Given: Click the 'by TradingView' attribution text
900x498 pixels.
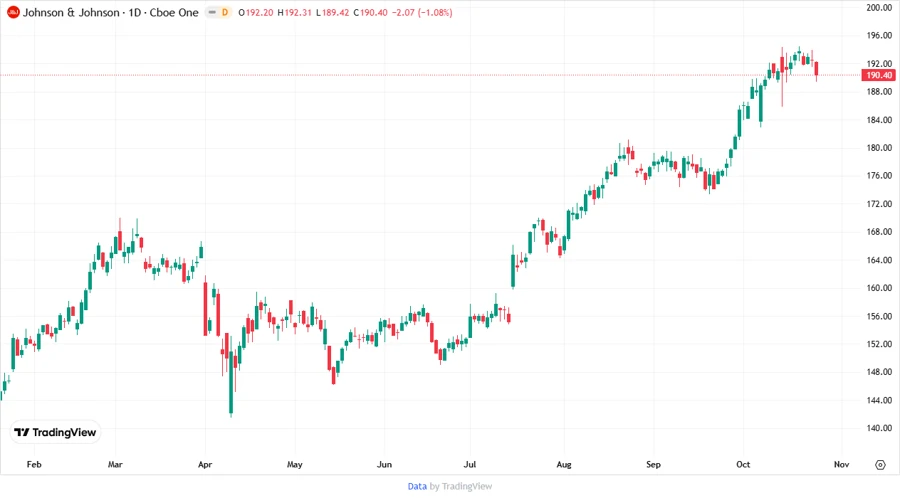Looking at the screenshot, I should coord(461,486).
